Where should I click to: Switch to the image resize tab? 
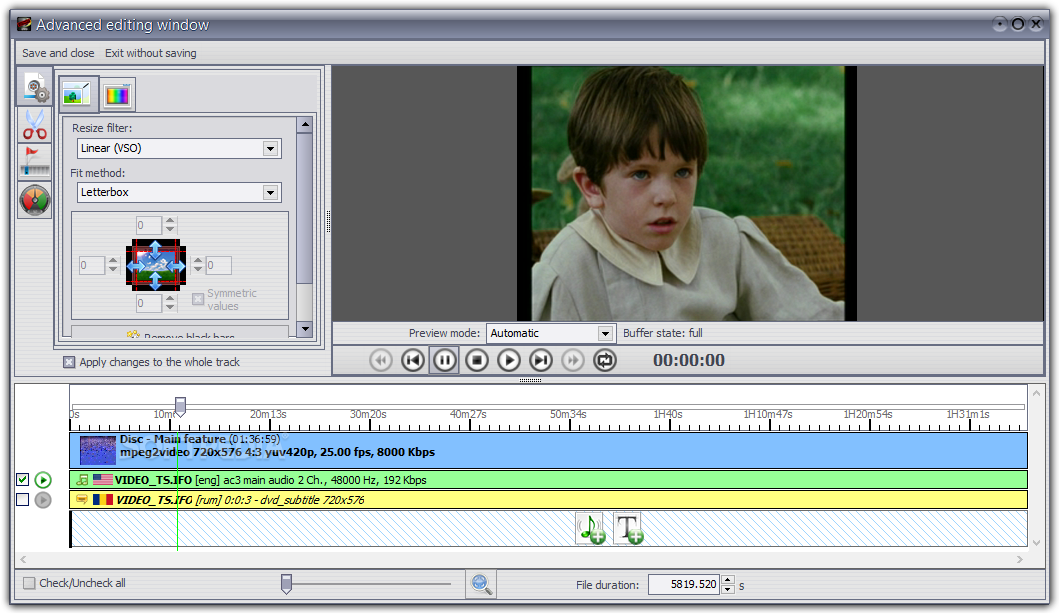click(x=77, y=95)
